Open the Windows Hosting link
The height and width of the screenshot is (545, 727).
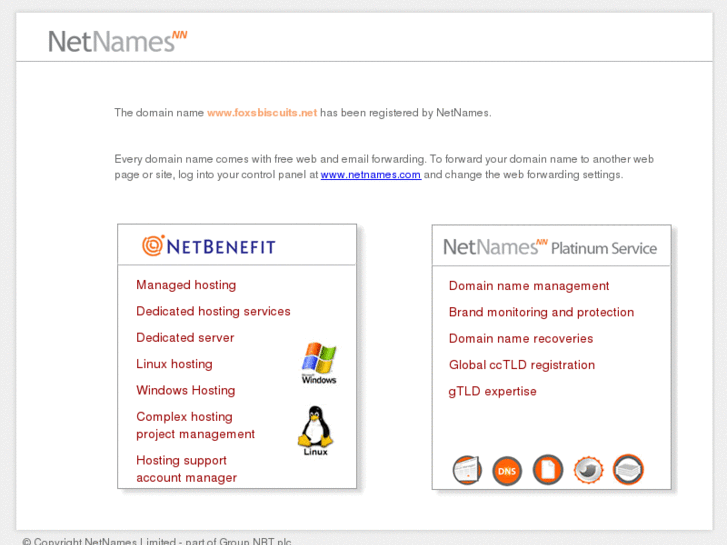click(x=185, y=391)
